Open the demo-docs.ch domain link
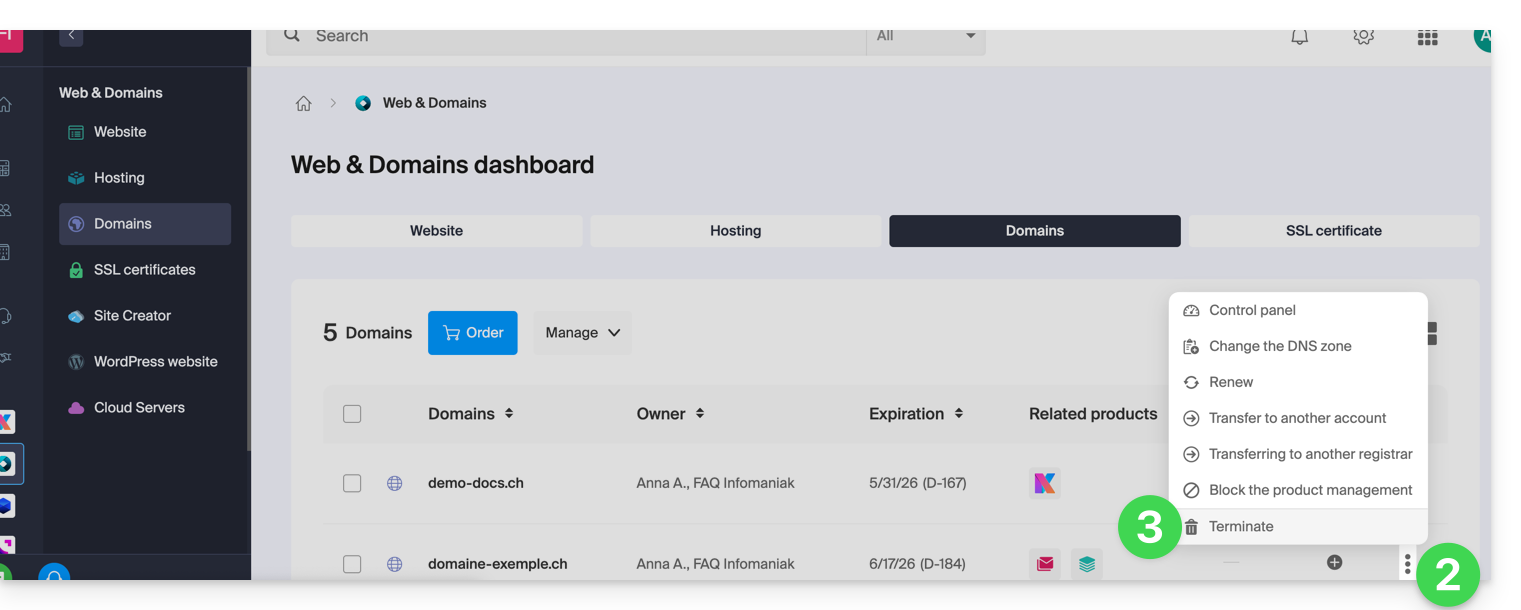Viewport: 1521px width, 610px height. pos(476,483)
